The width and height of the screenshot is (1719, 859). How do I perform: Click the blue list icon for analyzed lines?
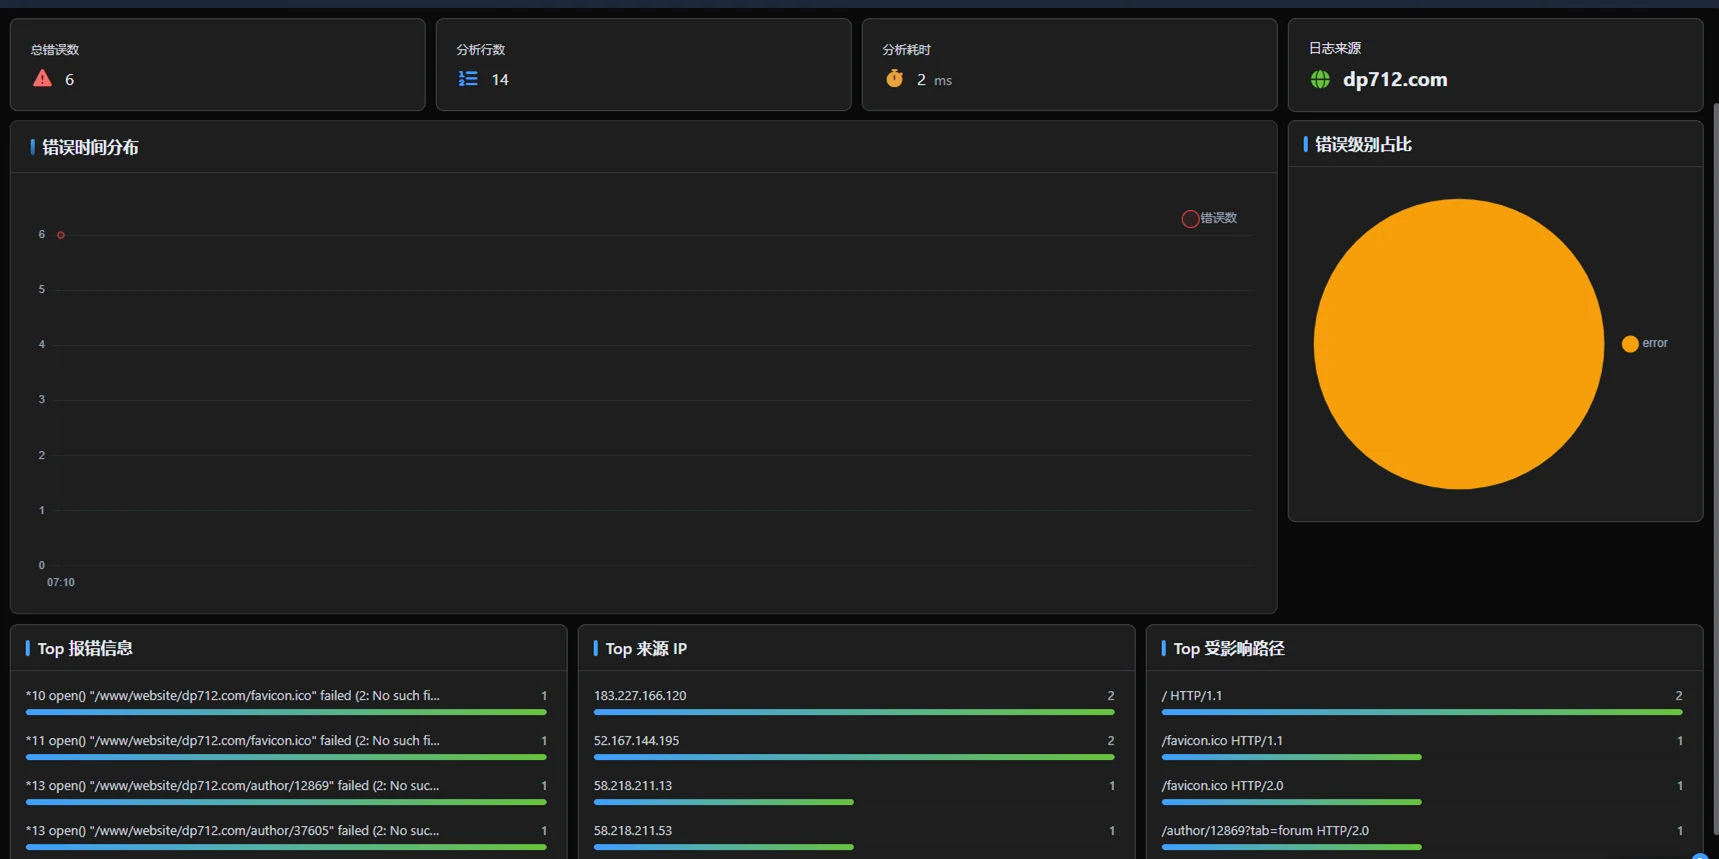tap(468, 78)
